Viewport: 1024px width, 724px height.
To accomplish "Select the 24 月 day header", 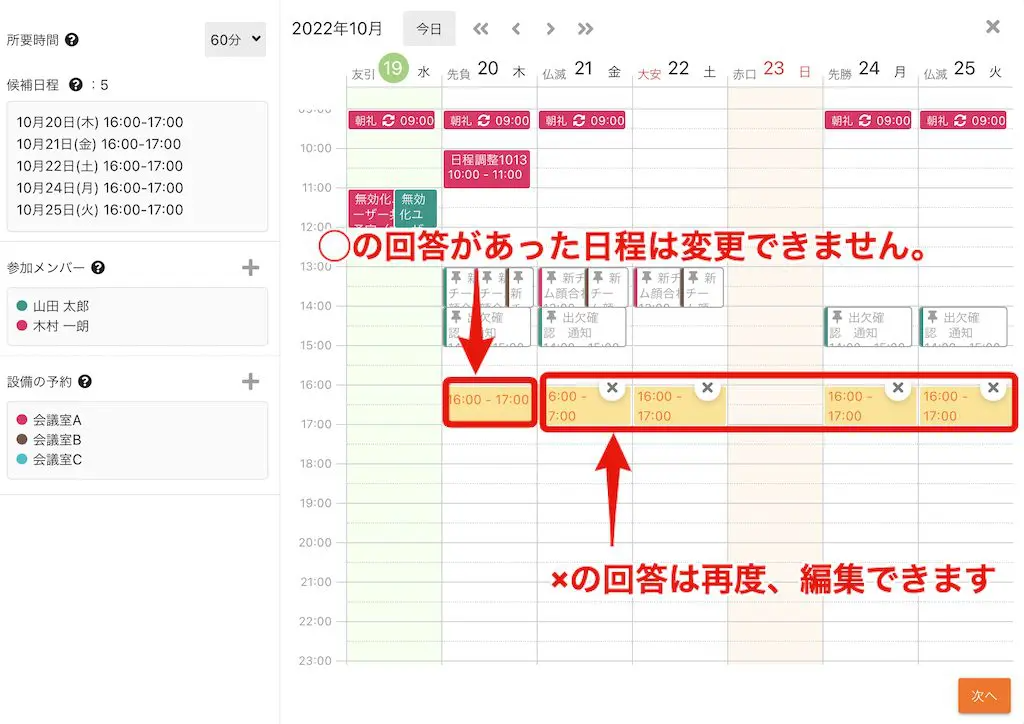I will [x=869, y=70].
